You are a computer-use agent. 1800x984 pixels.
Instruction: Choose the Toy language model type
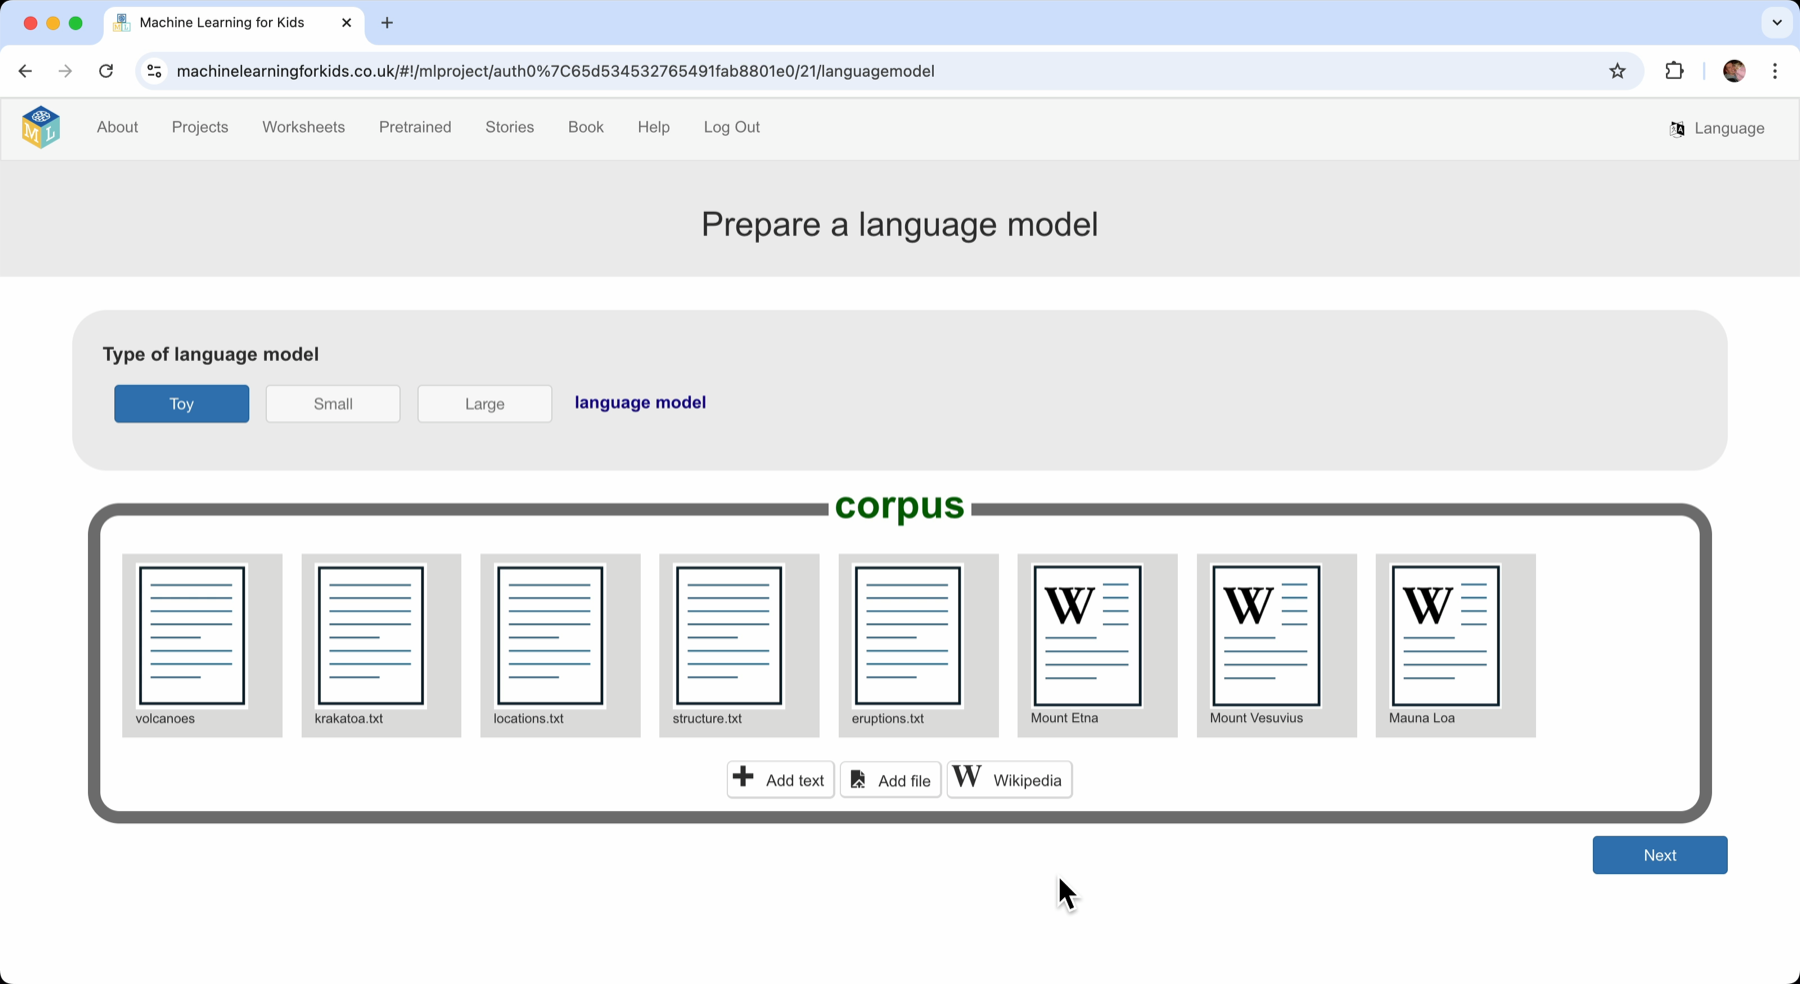(181, 404)
